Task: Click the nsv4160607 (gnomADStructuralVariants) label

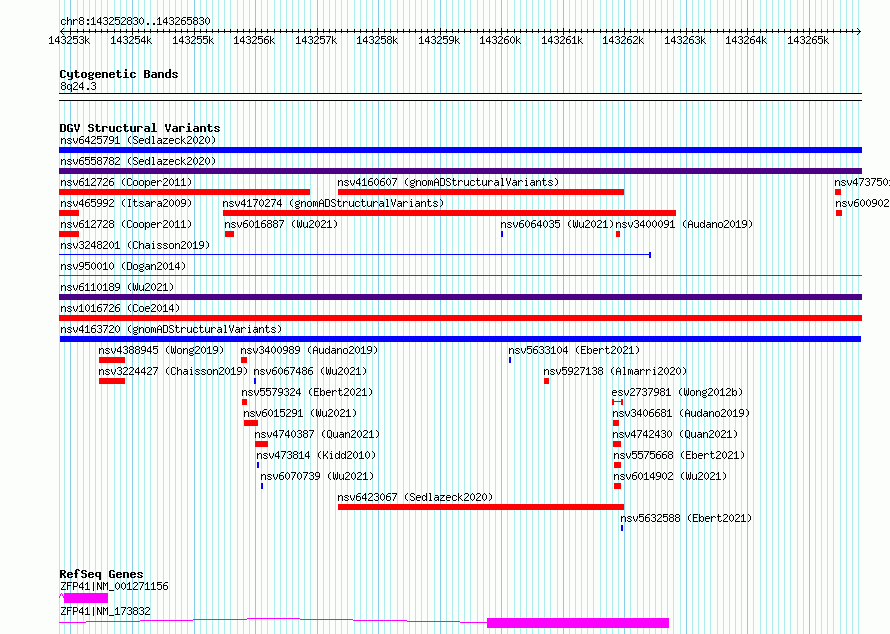Action: (448, 182)
